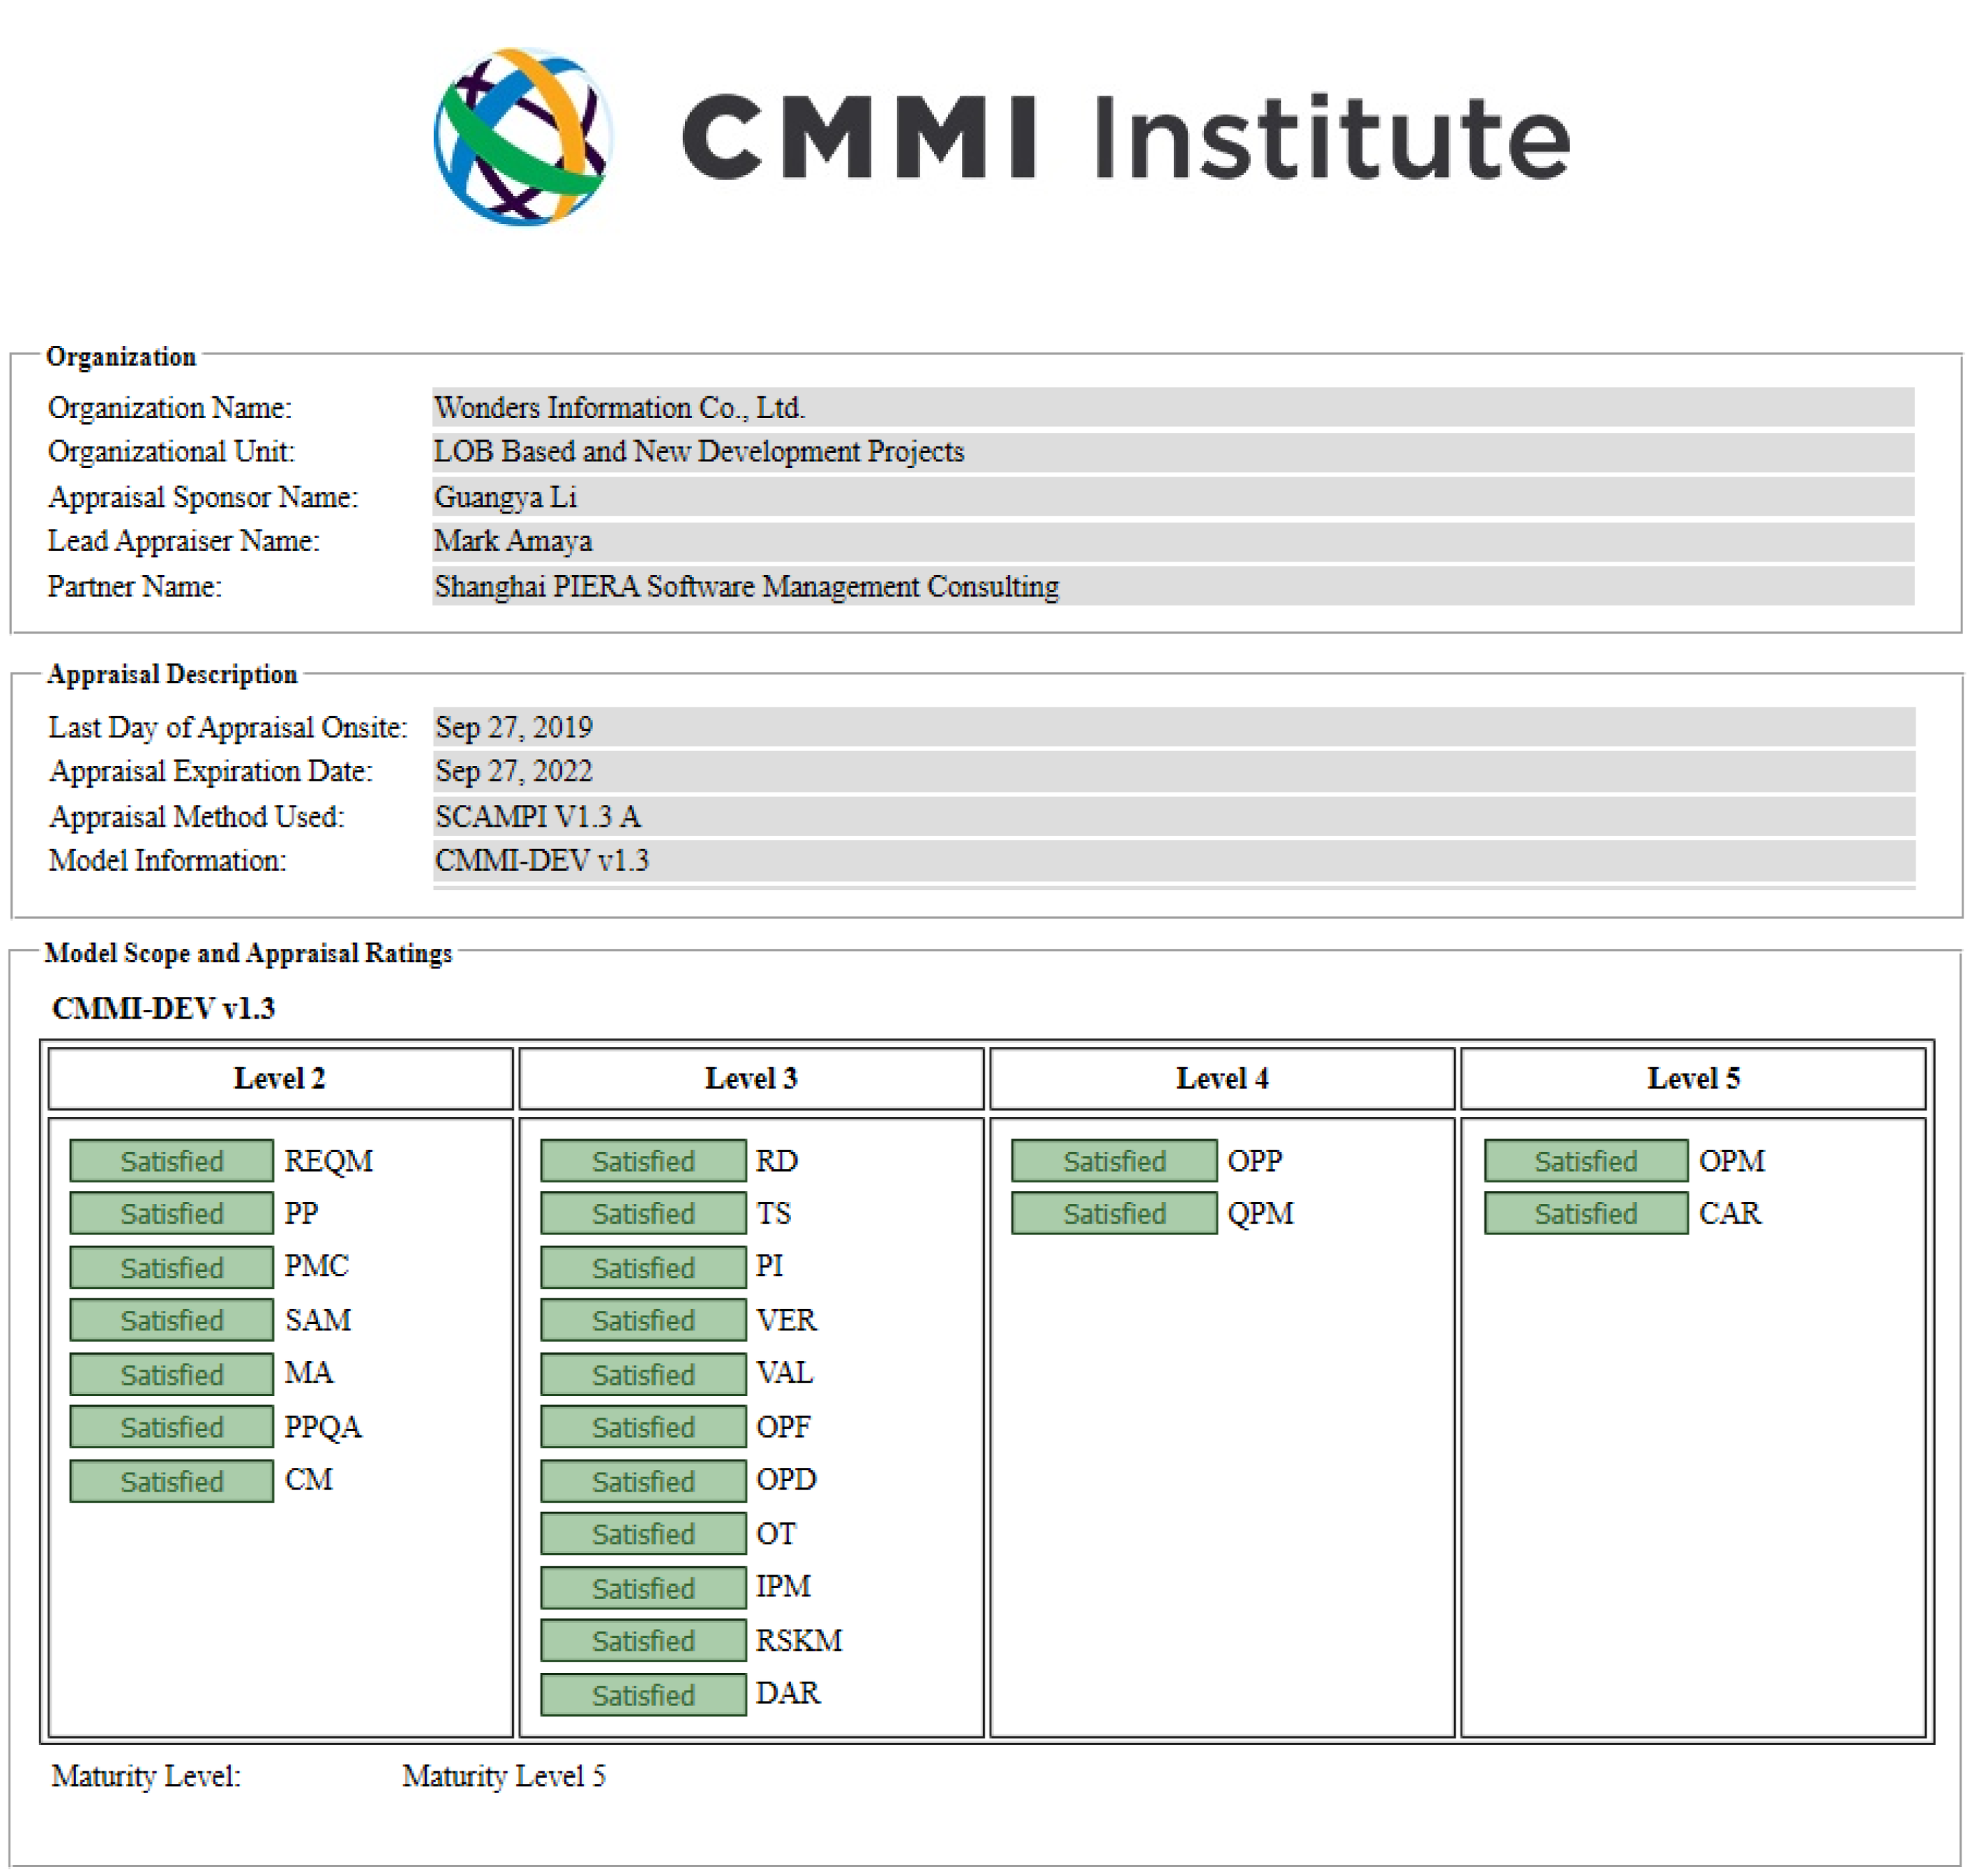Click the Satisfied badge for SAM
This screenshot has width=1975, height=1876.
171,1320
